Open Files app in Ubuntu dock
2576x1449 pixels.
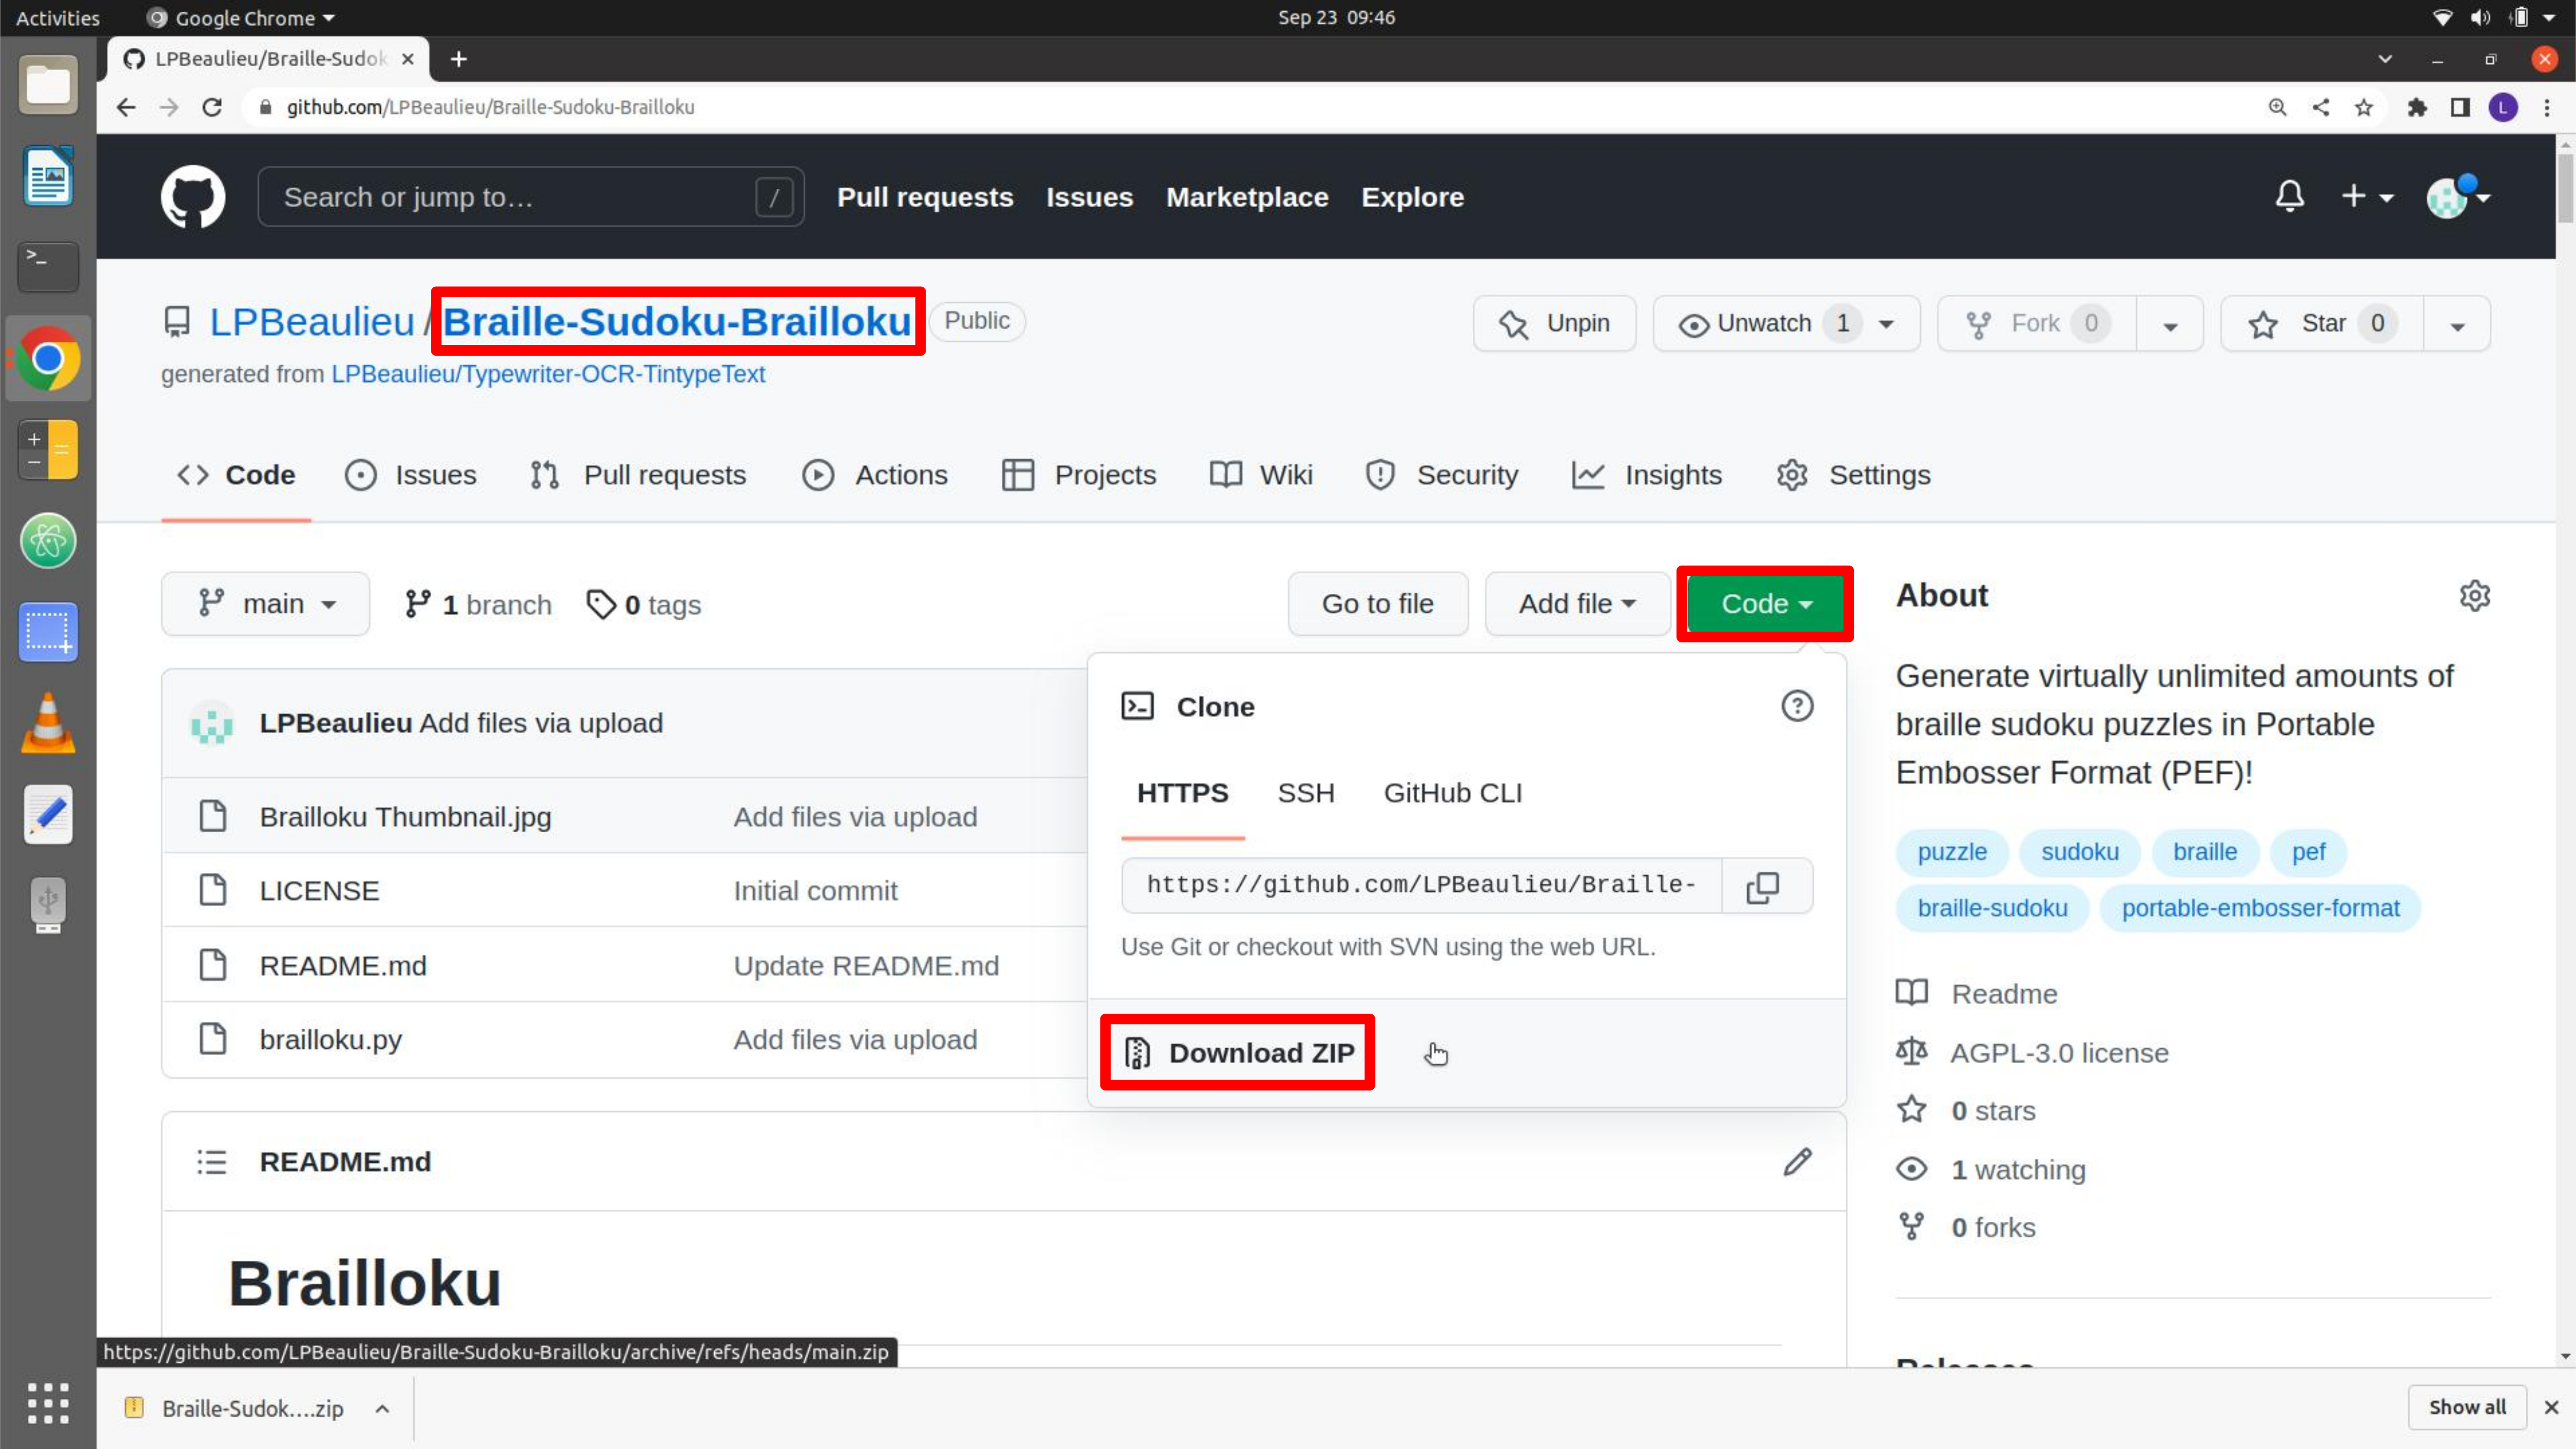[48, 85]
